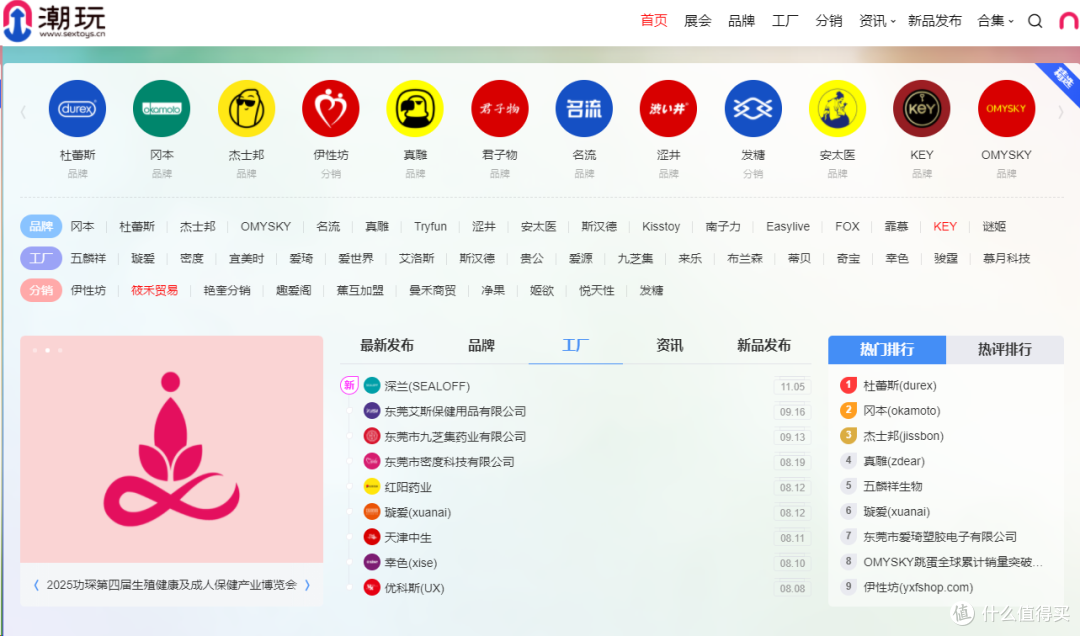Open the search magnifier icon
1080x636 pixels.
1035,21
